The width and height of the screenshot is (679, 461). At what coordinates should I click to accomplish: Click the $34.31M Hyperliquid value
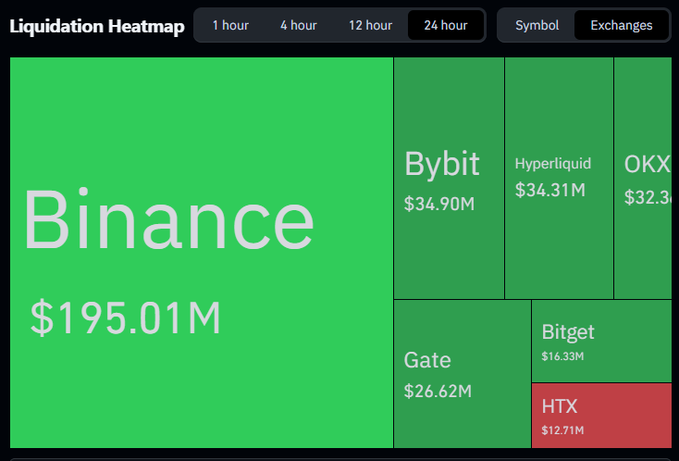pos(550,190)
